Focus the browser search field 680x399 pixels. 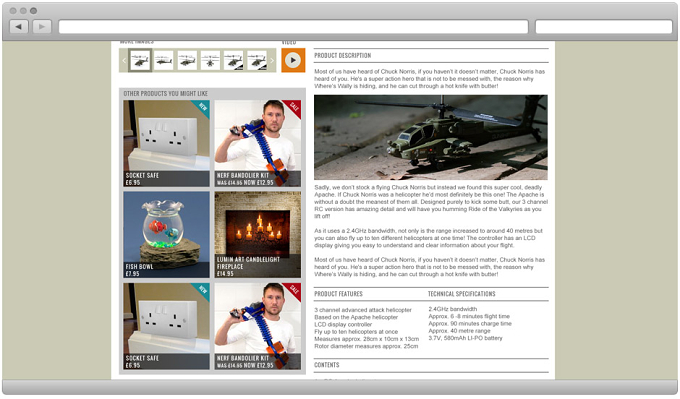(x=604, y=26)
